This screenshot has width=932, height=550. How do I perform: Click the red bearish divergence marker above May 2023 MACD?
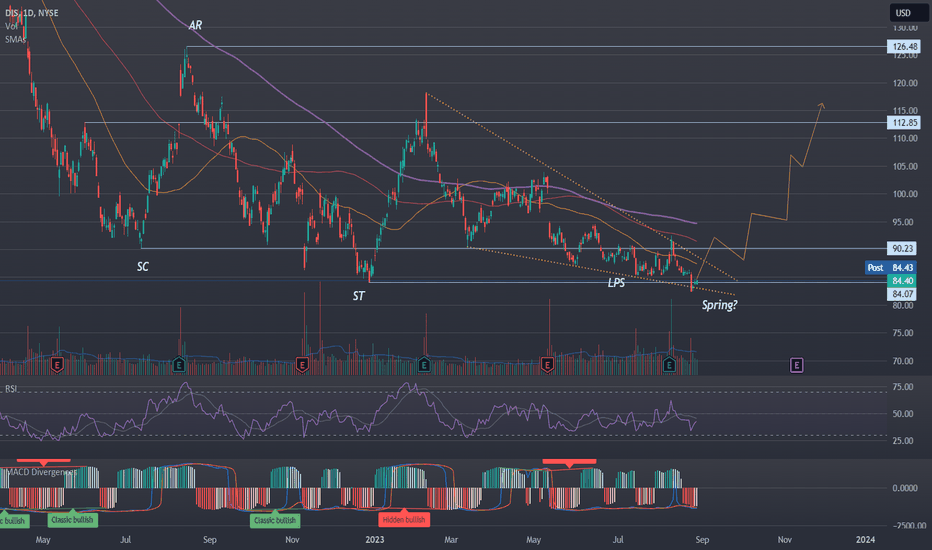point(569,462)
